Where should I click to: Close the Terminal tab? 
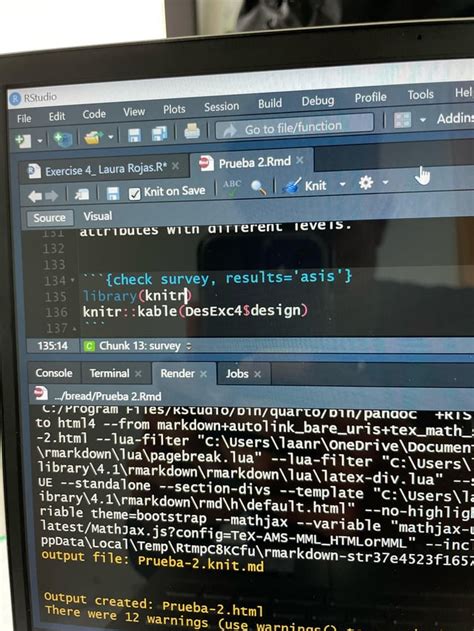pyautogui.click(x=138, y=374)
